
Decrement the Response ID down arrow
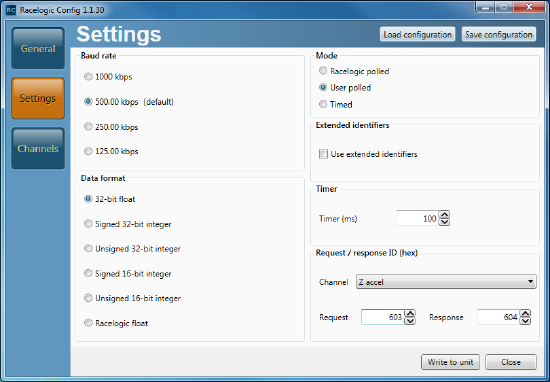tap(525, 321)
